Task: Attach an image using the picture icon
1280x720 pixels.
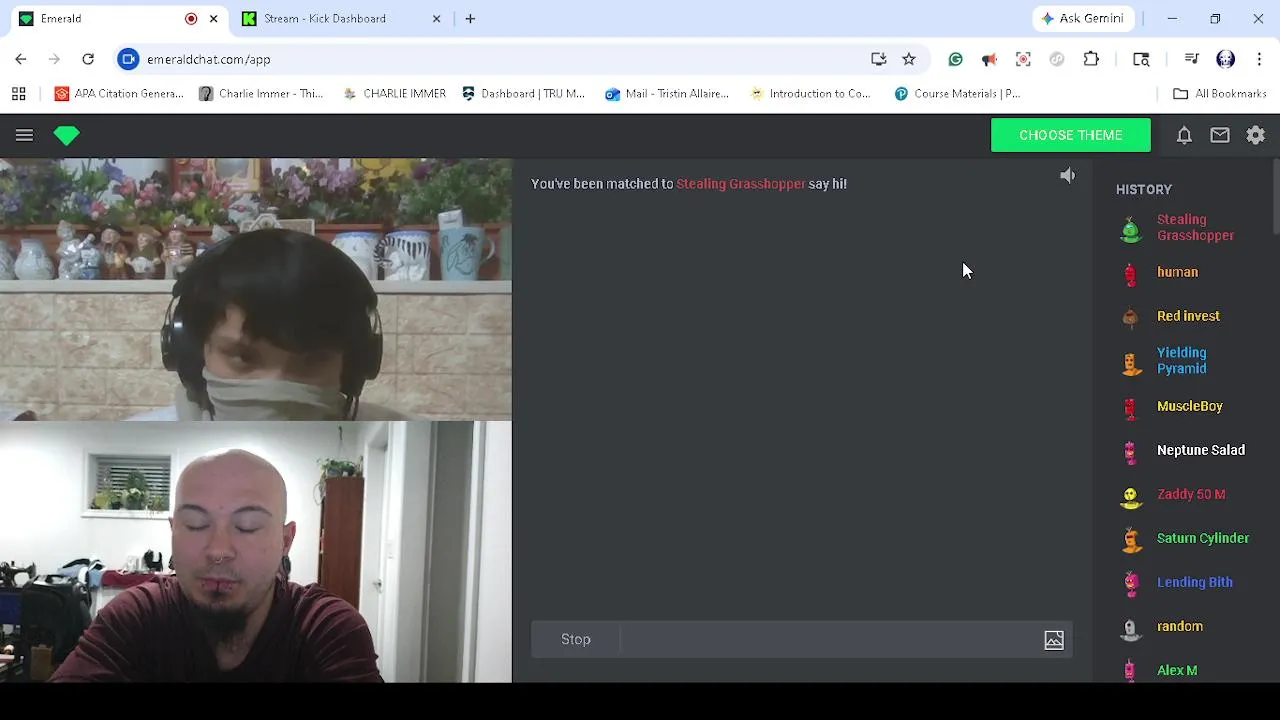Action: click(x=1054, y=640)
